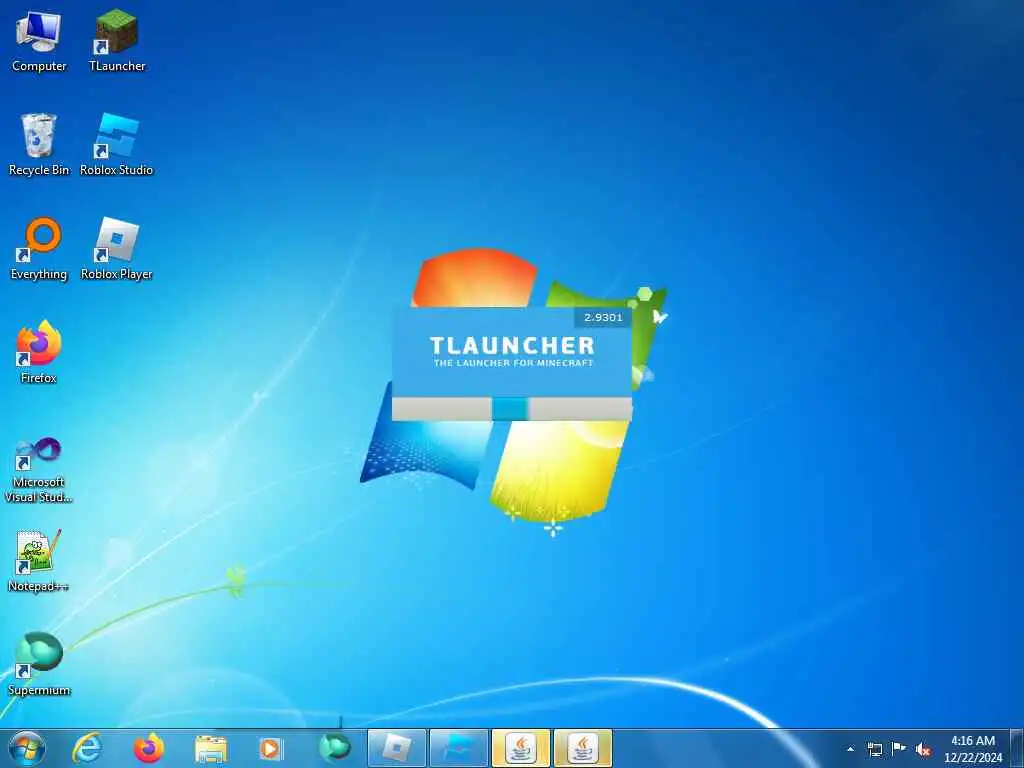Click the TLauncher splash loading progress bar
This screenshot has height=768, width=1024.
point(511,409)
